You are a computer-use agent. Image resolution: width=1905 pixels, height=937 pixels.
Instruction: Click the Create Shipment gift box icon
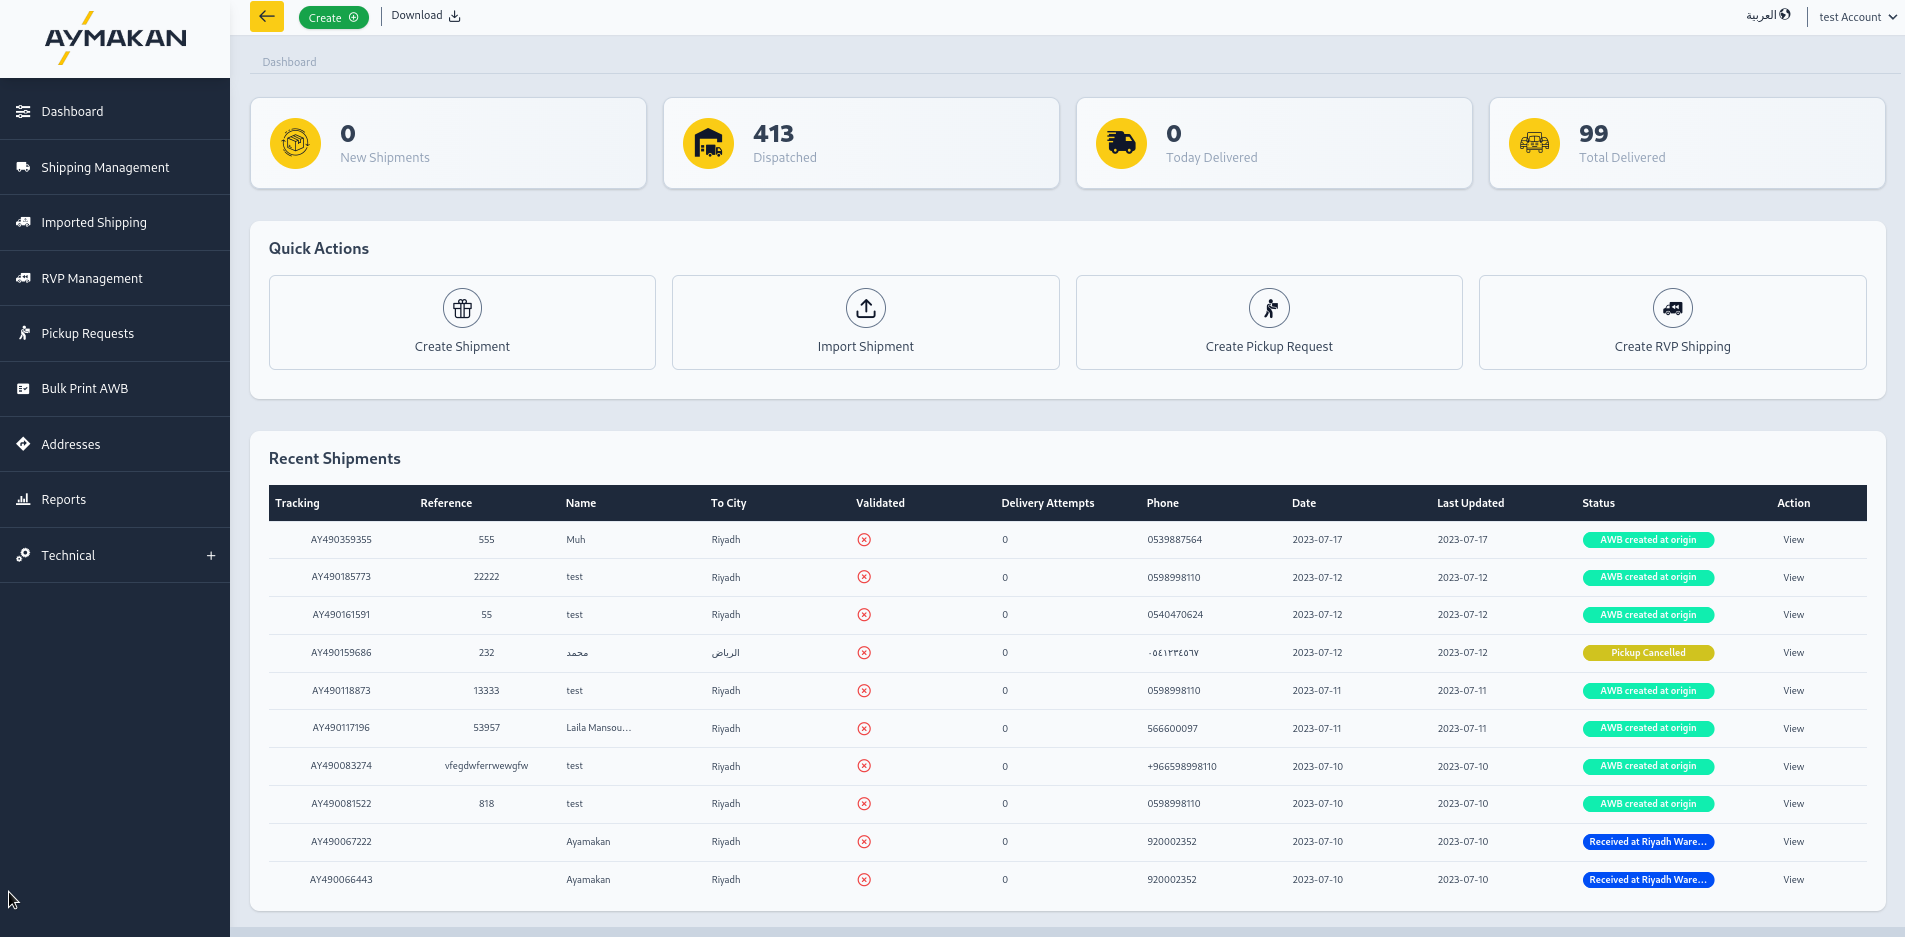coord(462,309)
